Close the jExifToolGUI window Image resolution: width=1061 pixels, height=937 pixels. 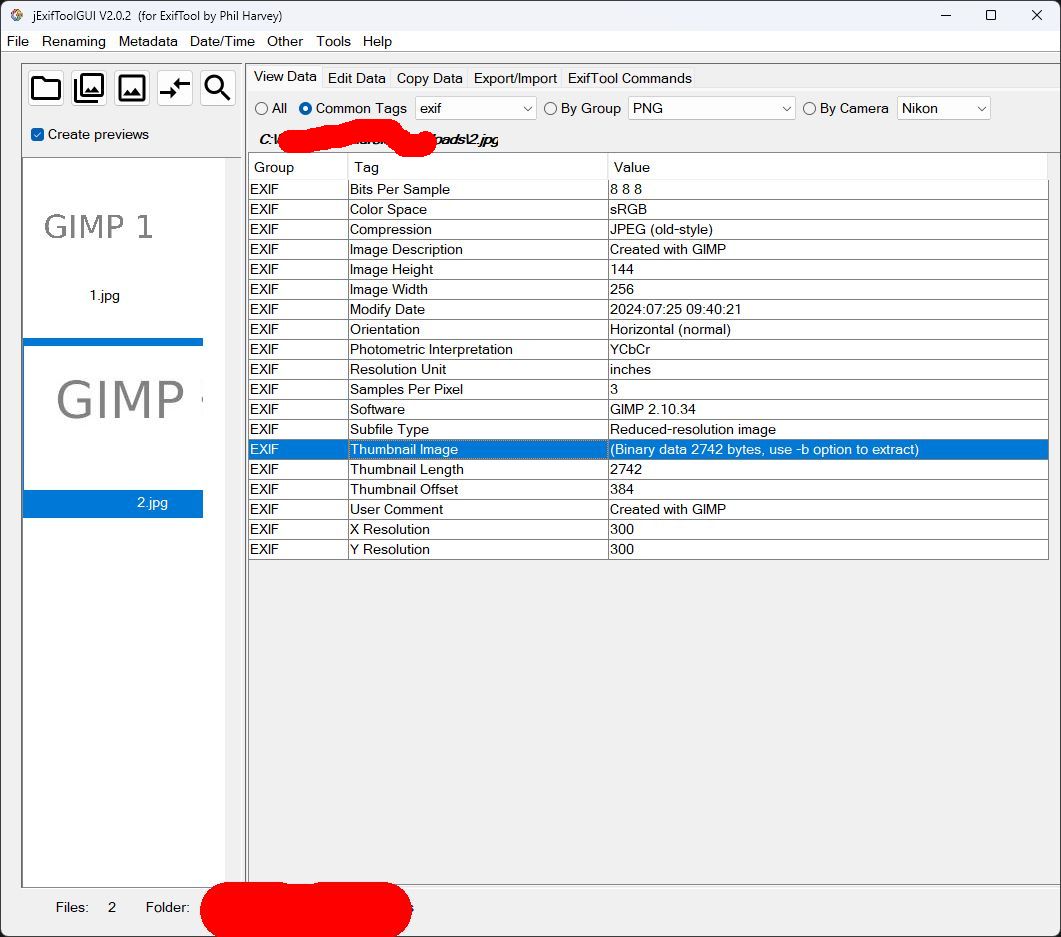pyautogui.click(x=1037, y=15)
